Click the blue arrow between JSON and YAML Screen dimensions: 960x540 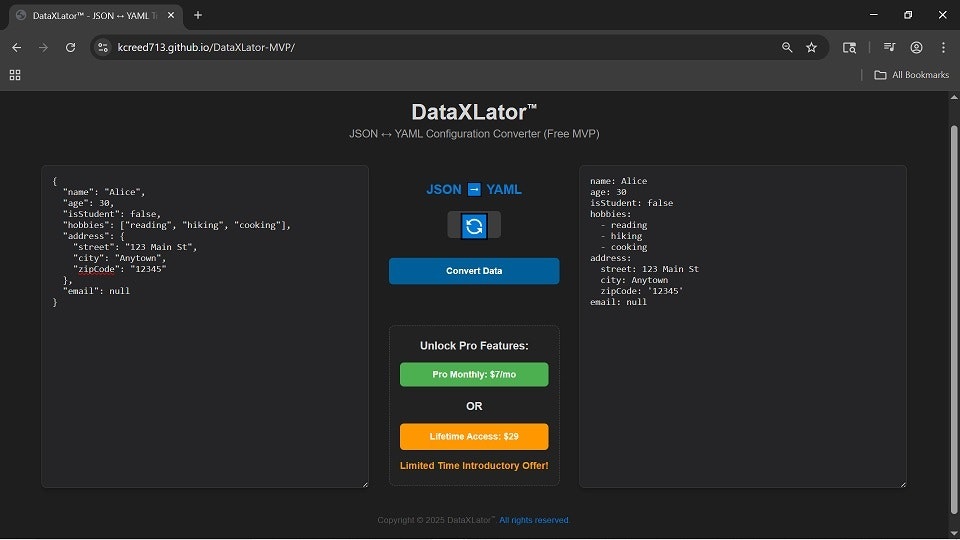pyautogui.click(x=474, y=190)
